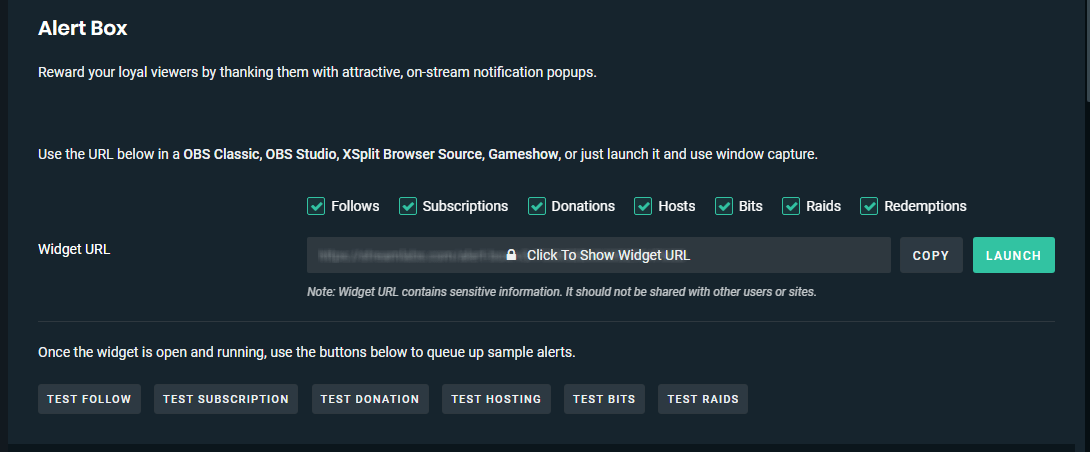Queue a sample alert with TEST FOLLOW
The height and width of the screenshot is (452, 1090).
(x=89, y=399)
